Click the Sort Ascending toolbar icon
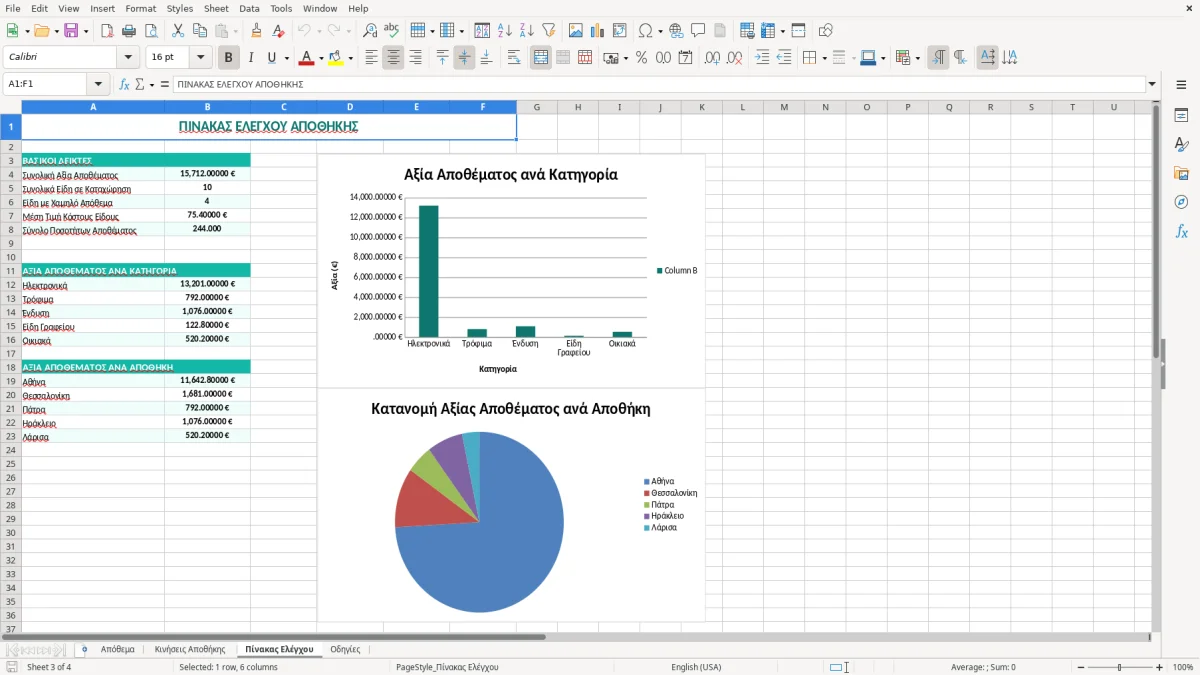1200x675 pixels. click(505, 31)
